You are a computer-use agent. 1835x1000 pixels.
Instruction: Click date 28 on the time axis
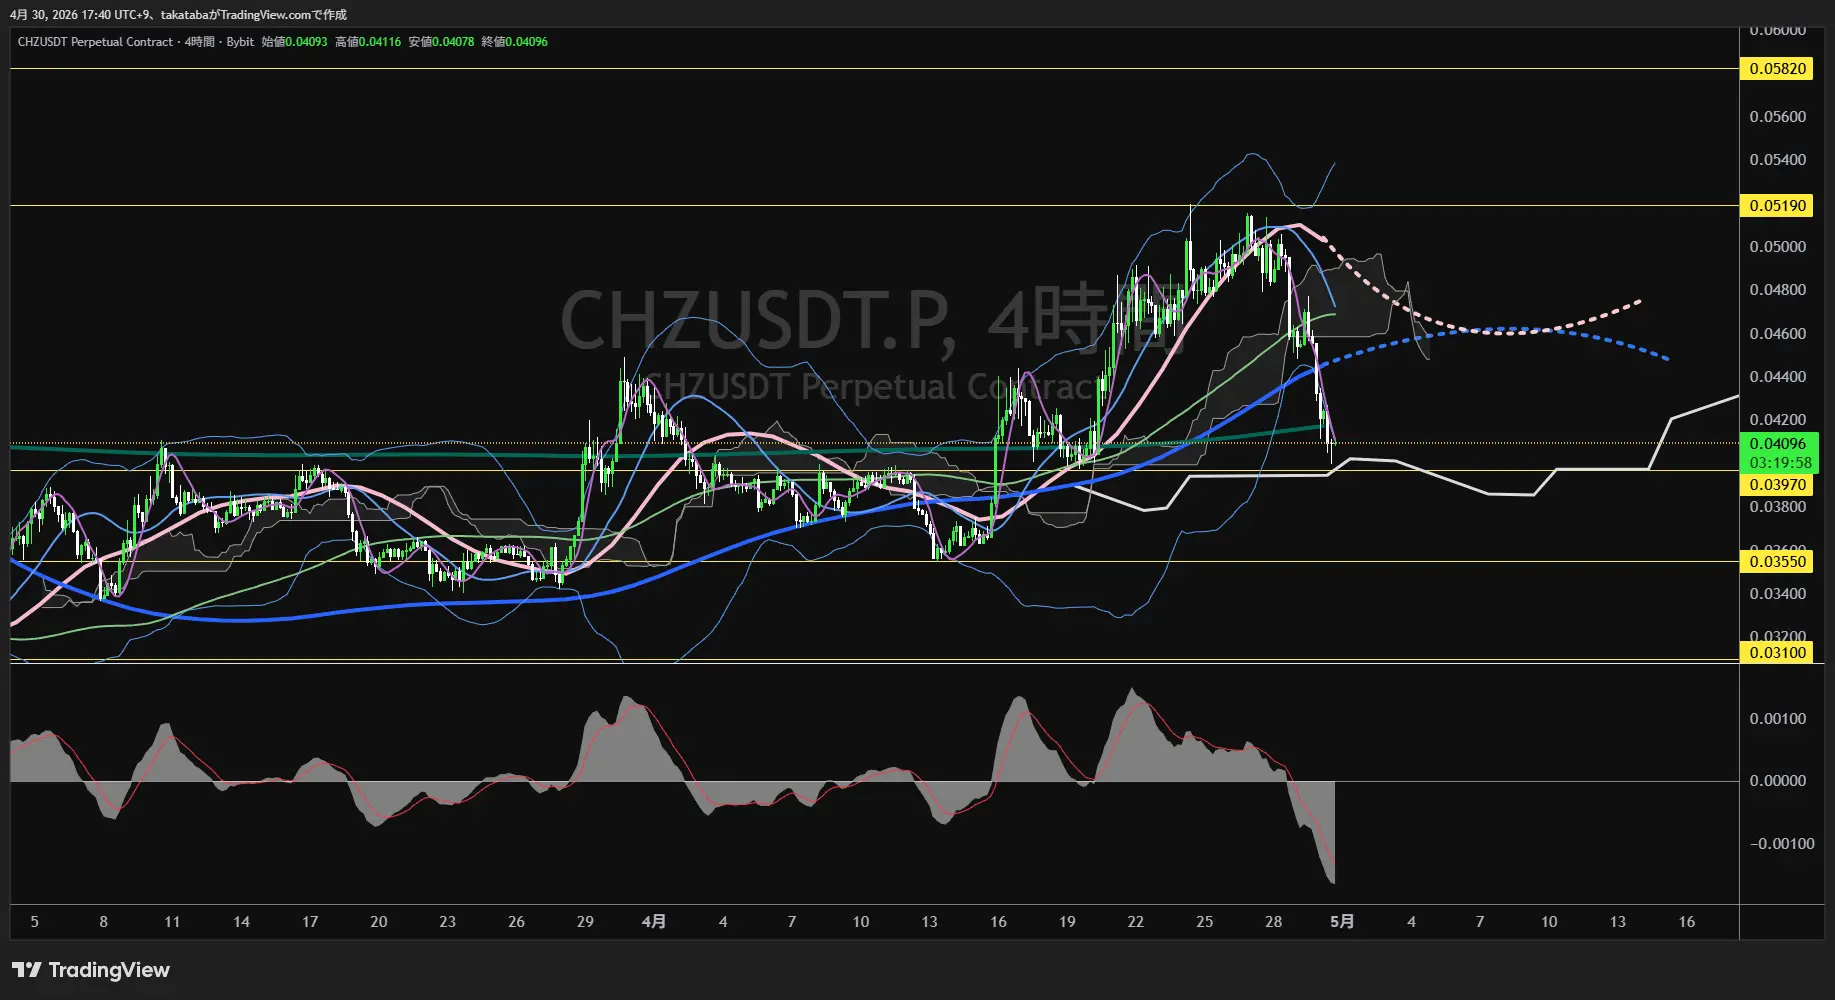coord(1273,922)
